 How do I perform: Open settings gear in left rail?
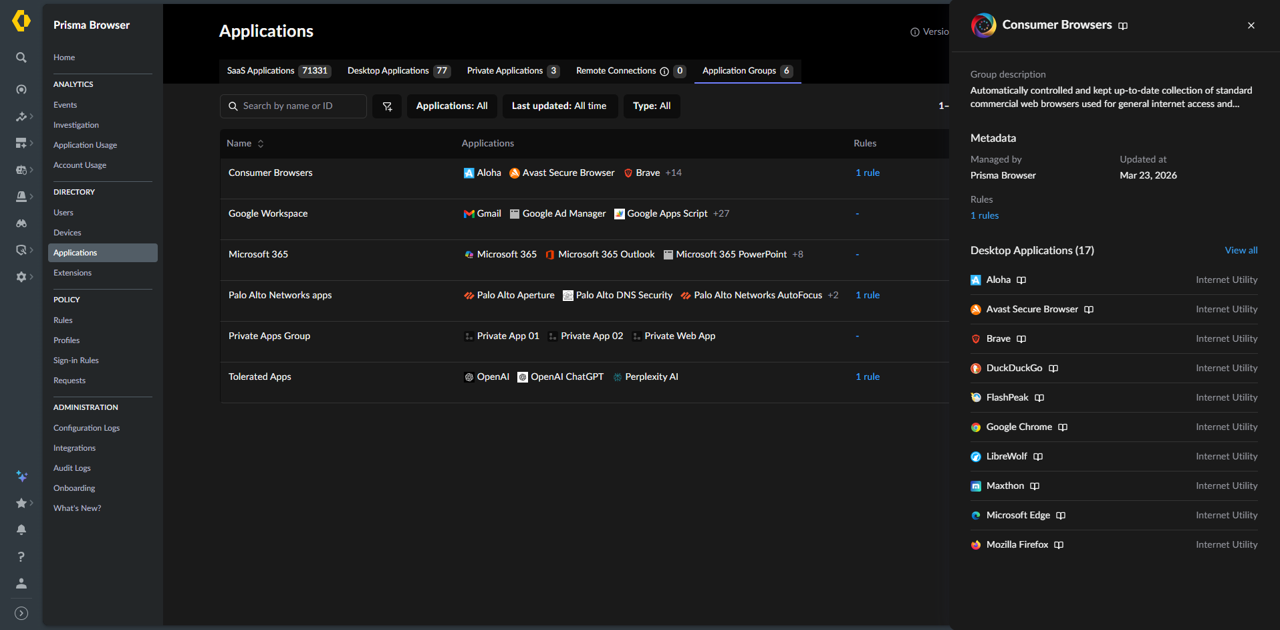point(21,277)
